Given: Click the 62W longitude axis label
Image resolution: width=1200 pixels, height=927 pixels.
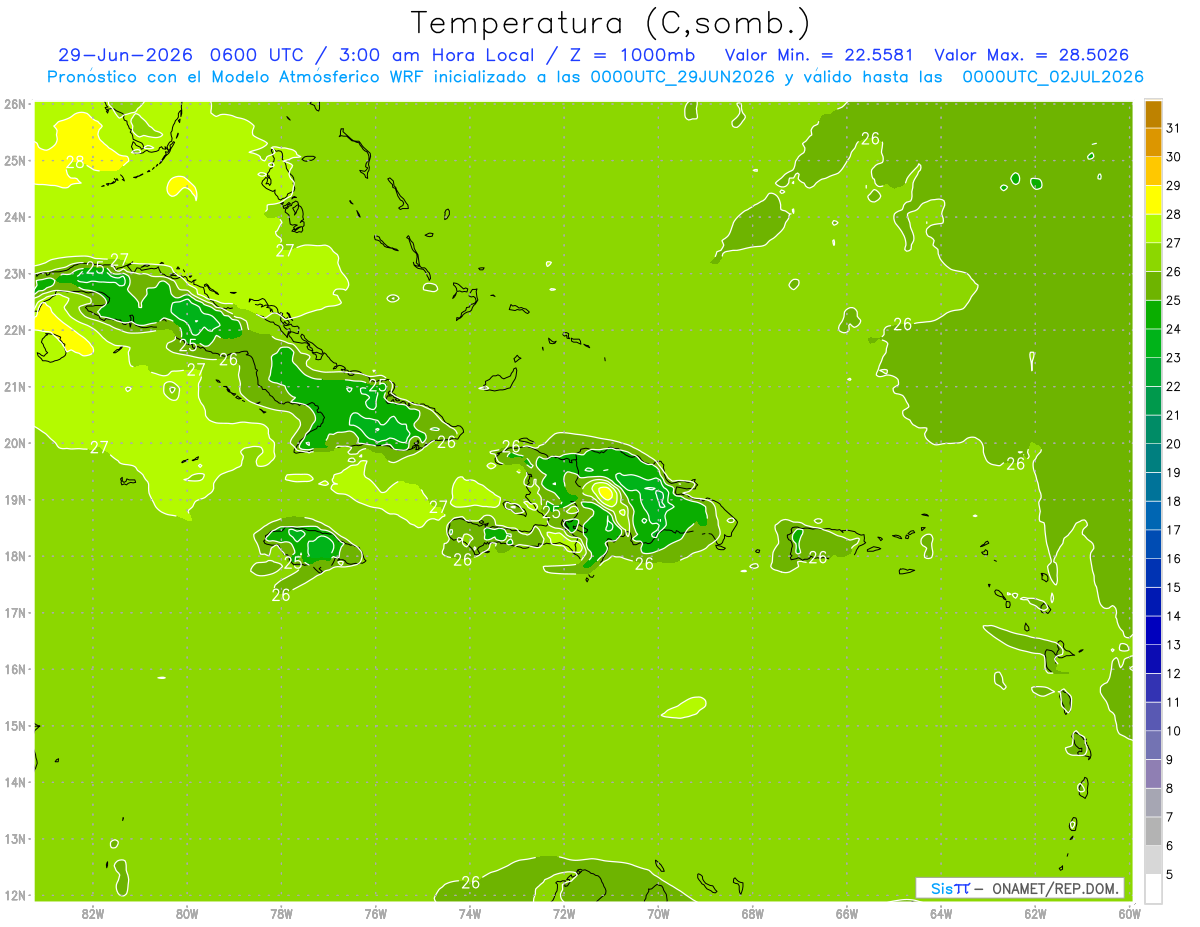Looking at the screenshot, I should pos(1036,913).
